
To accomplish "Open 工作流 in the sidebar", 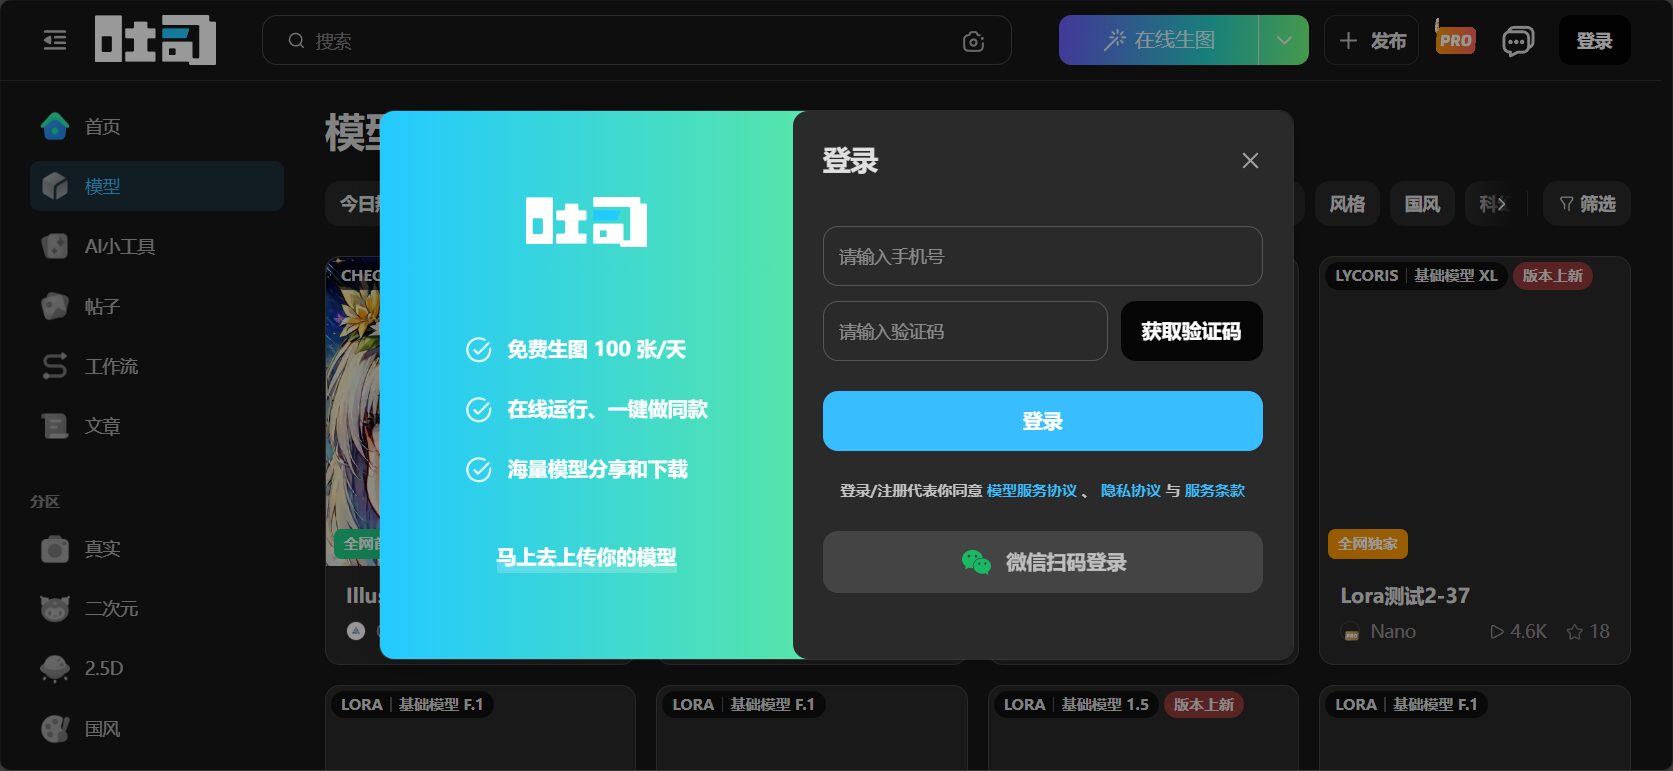I will click(157, 366).
